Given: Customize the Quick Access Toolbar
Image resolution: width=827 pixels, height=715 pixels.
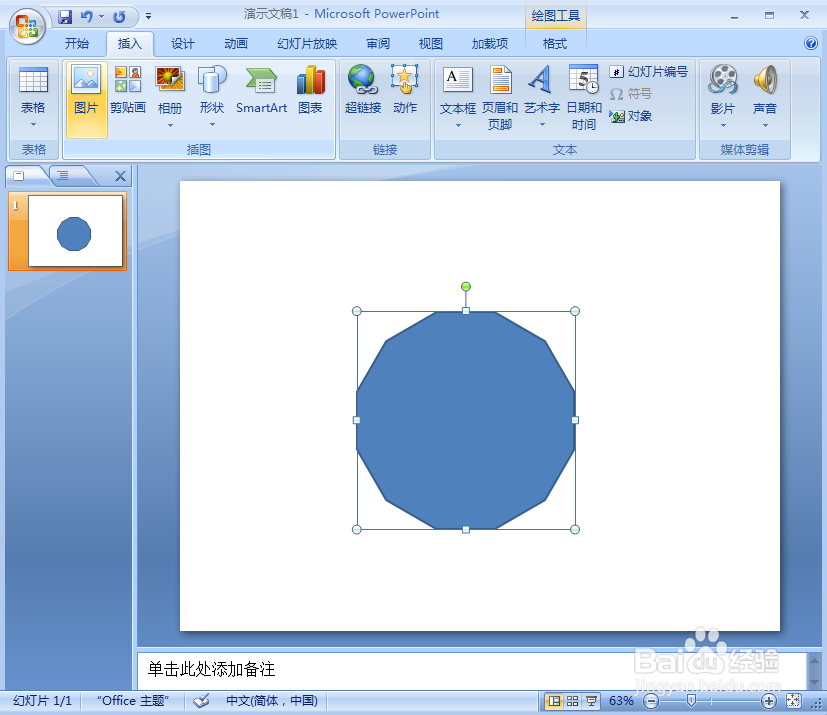Looking at the screenshot, I should [x=149, y=16].
